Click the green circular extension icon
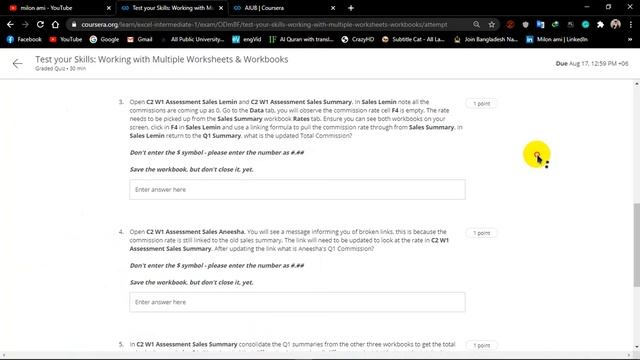This screenshot has height=360, width=640. pos(585,24)
